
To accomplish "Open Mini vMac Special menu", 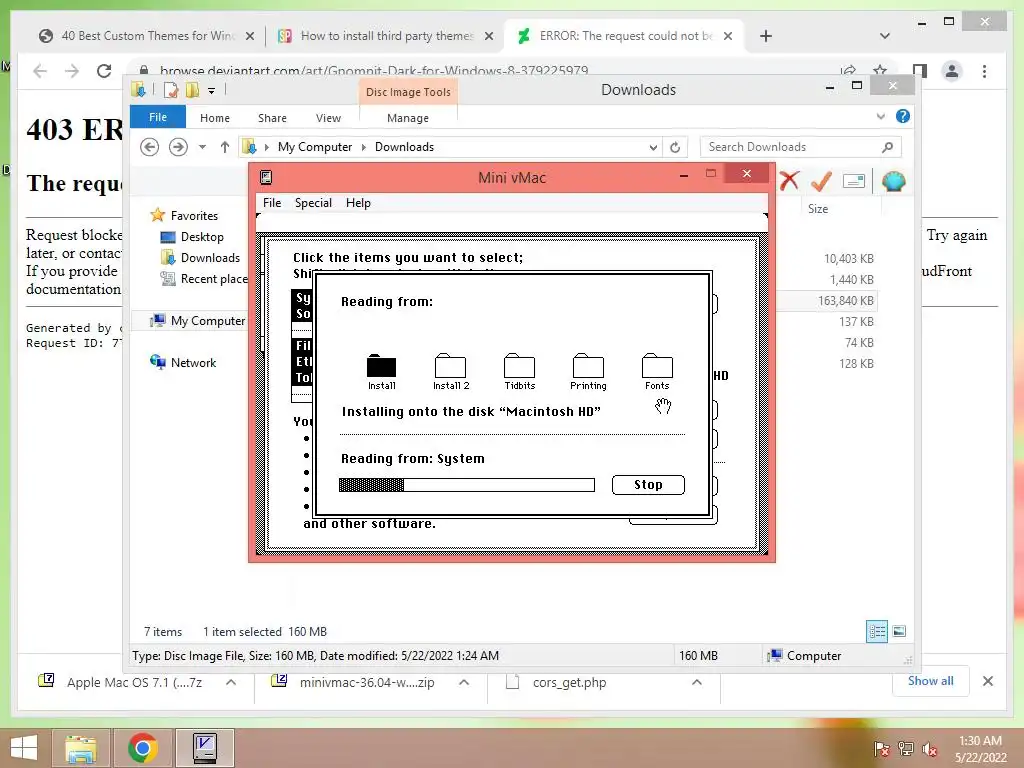I will 313,202.
